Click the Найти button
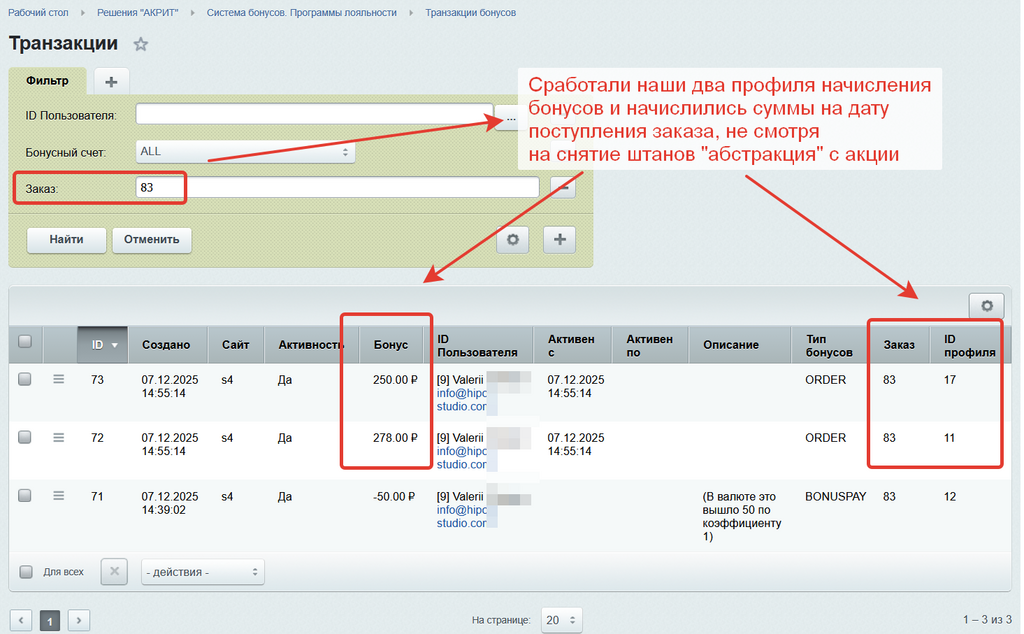The image size is (1024, 634). (x=66, y=240)
